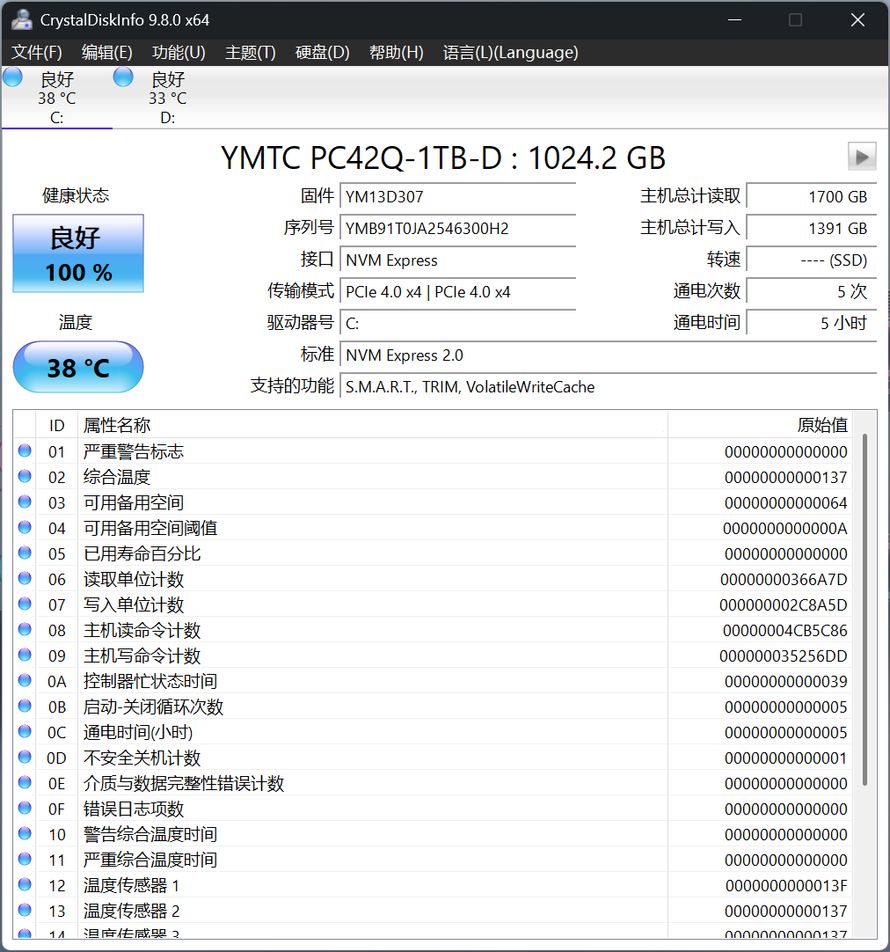The image size is (890, 952).
Task: Click the interface field NVM Express
Action: coord(458,260)
